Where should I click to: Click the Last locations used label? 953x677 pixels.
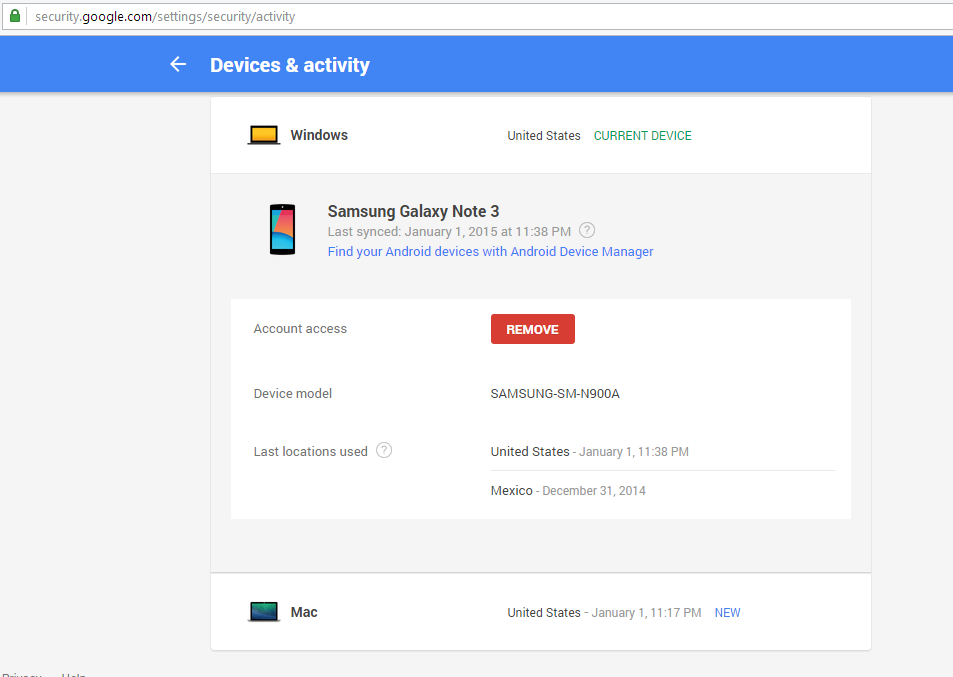311,452
